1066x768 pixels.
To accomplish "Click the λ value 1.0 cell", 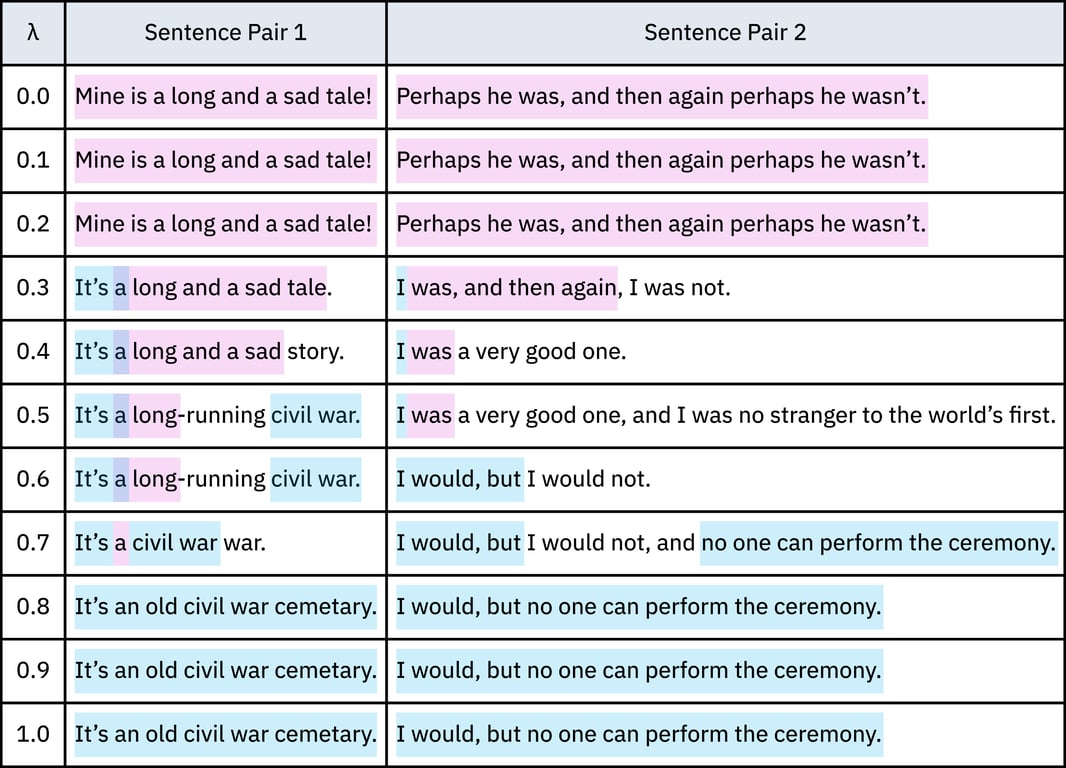I will click(33, 734).
